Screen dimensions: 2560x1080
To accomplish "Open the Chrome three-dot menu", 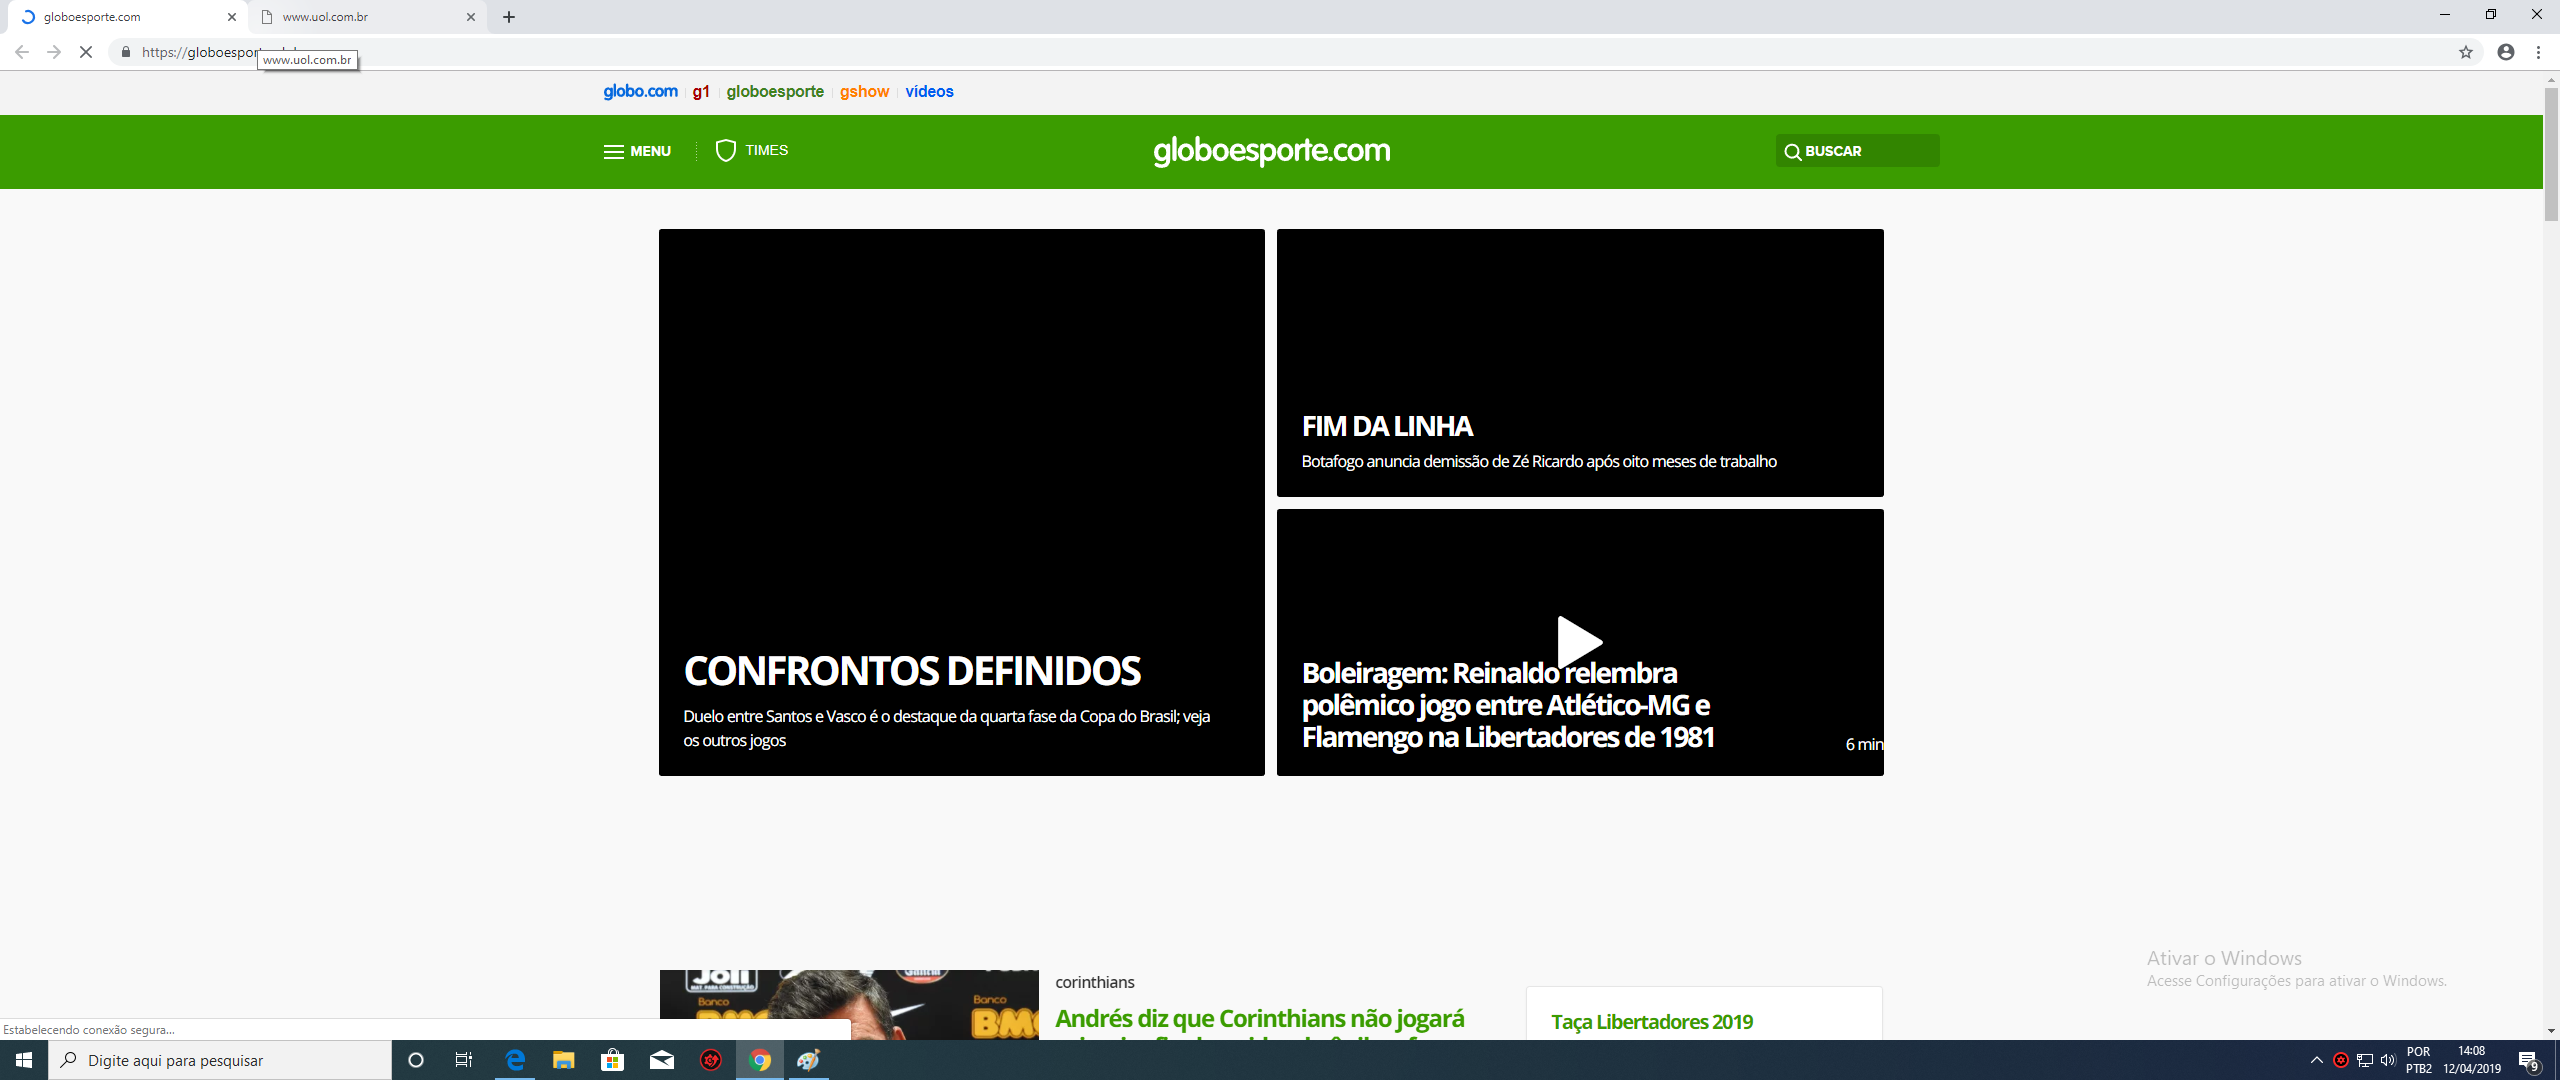I will (2538, 52).
